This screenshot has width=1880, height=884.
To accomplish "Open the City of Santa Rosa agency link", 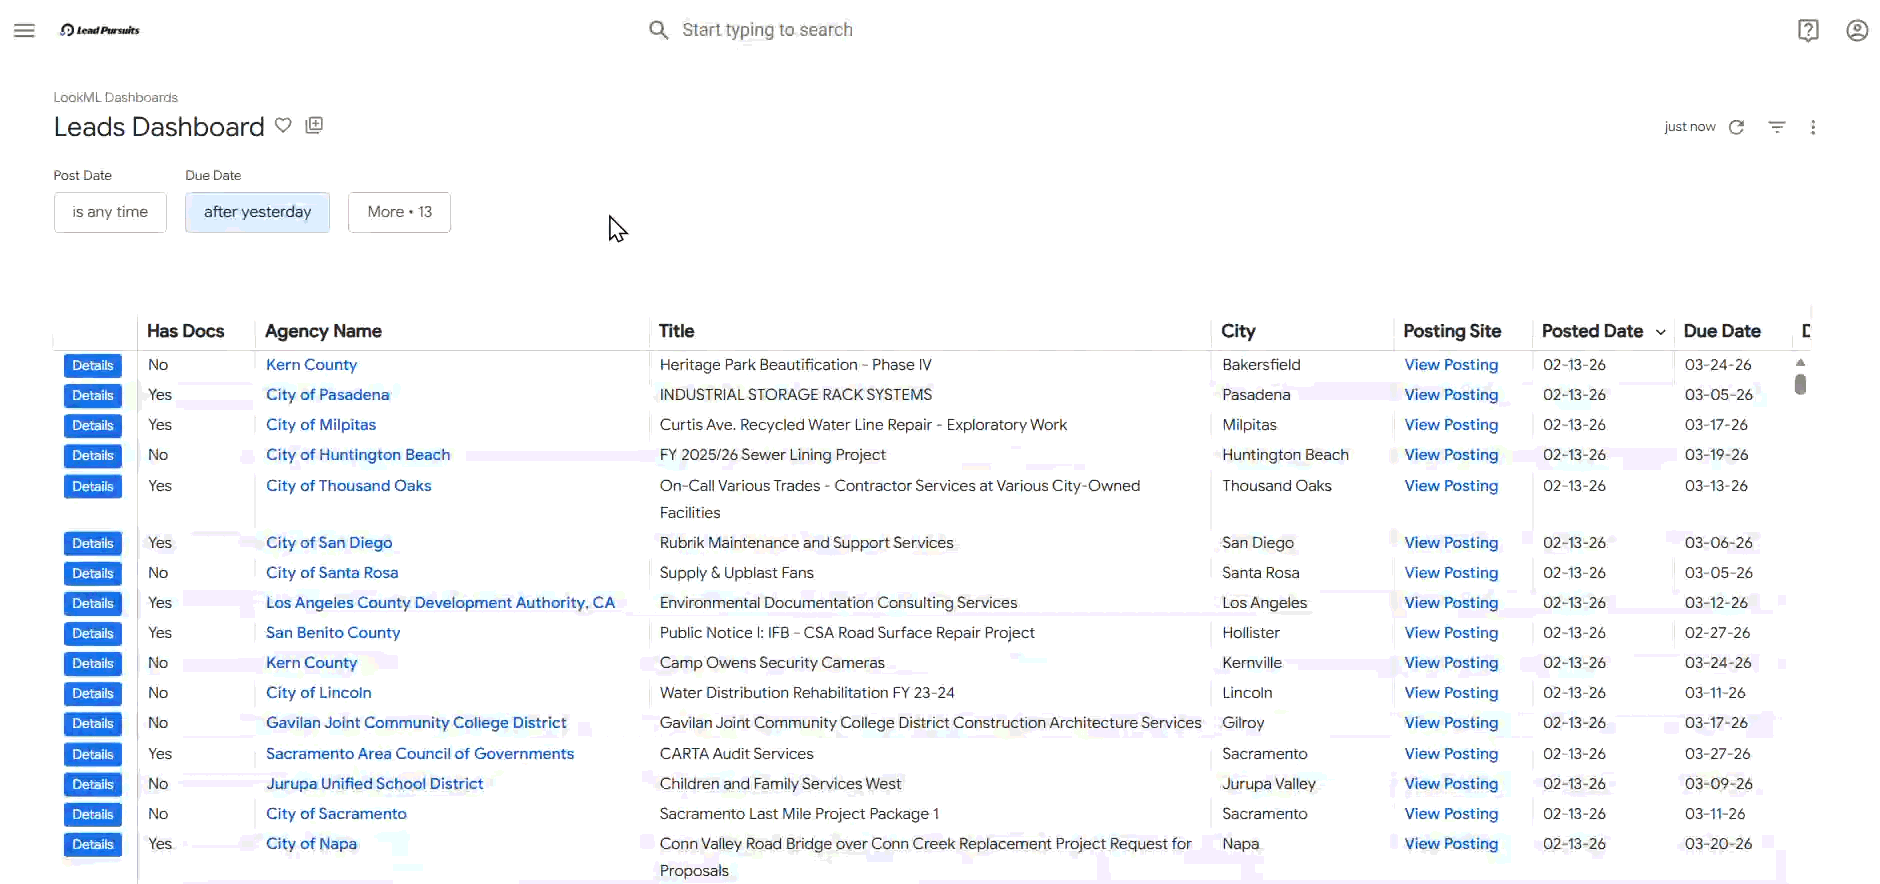I will [x=332, y=573].
